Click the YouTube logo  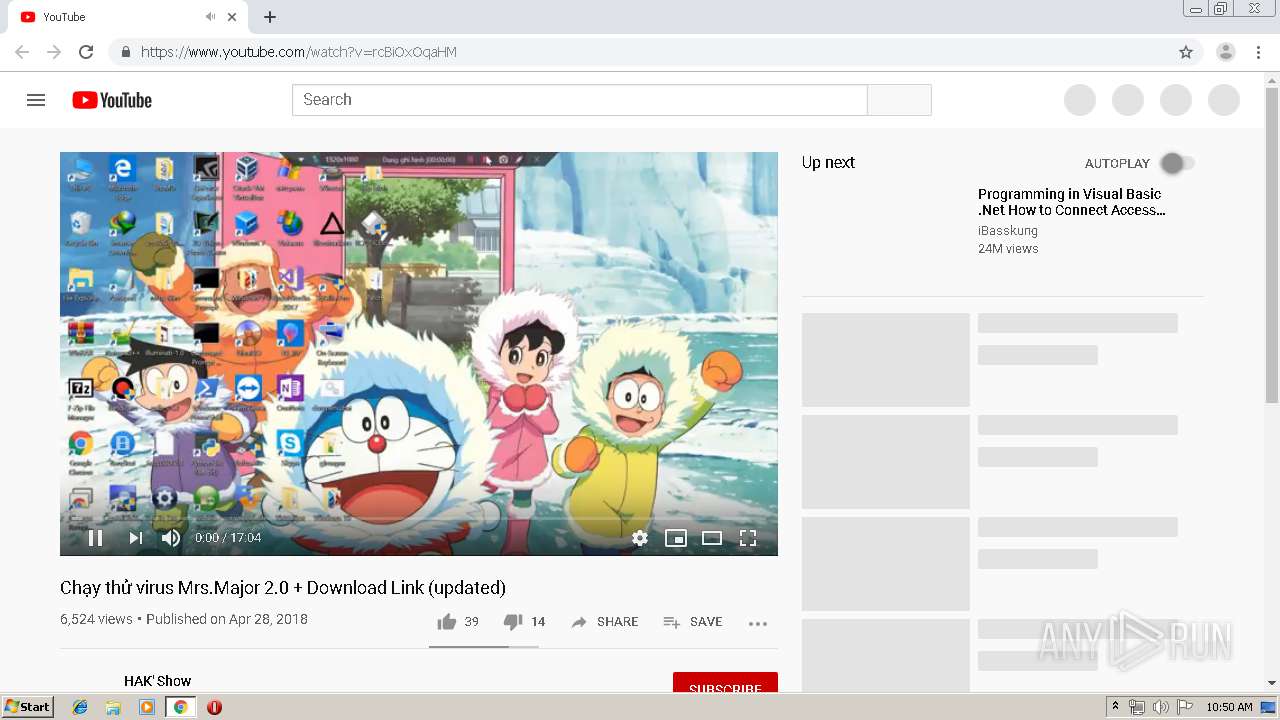point(112,100)
